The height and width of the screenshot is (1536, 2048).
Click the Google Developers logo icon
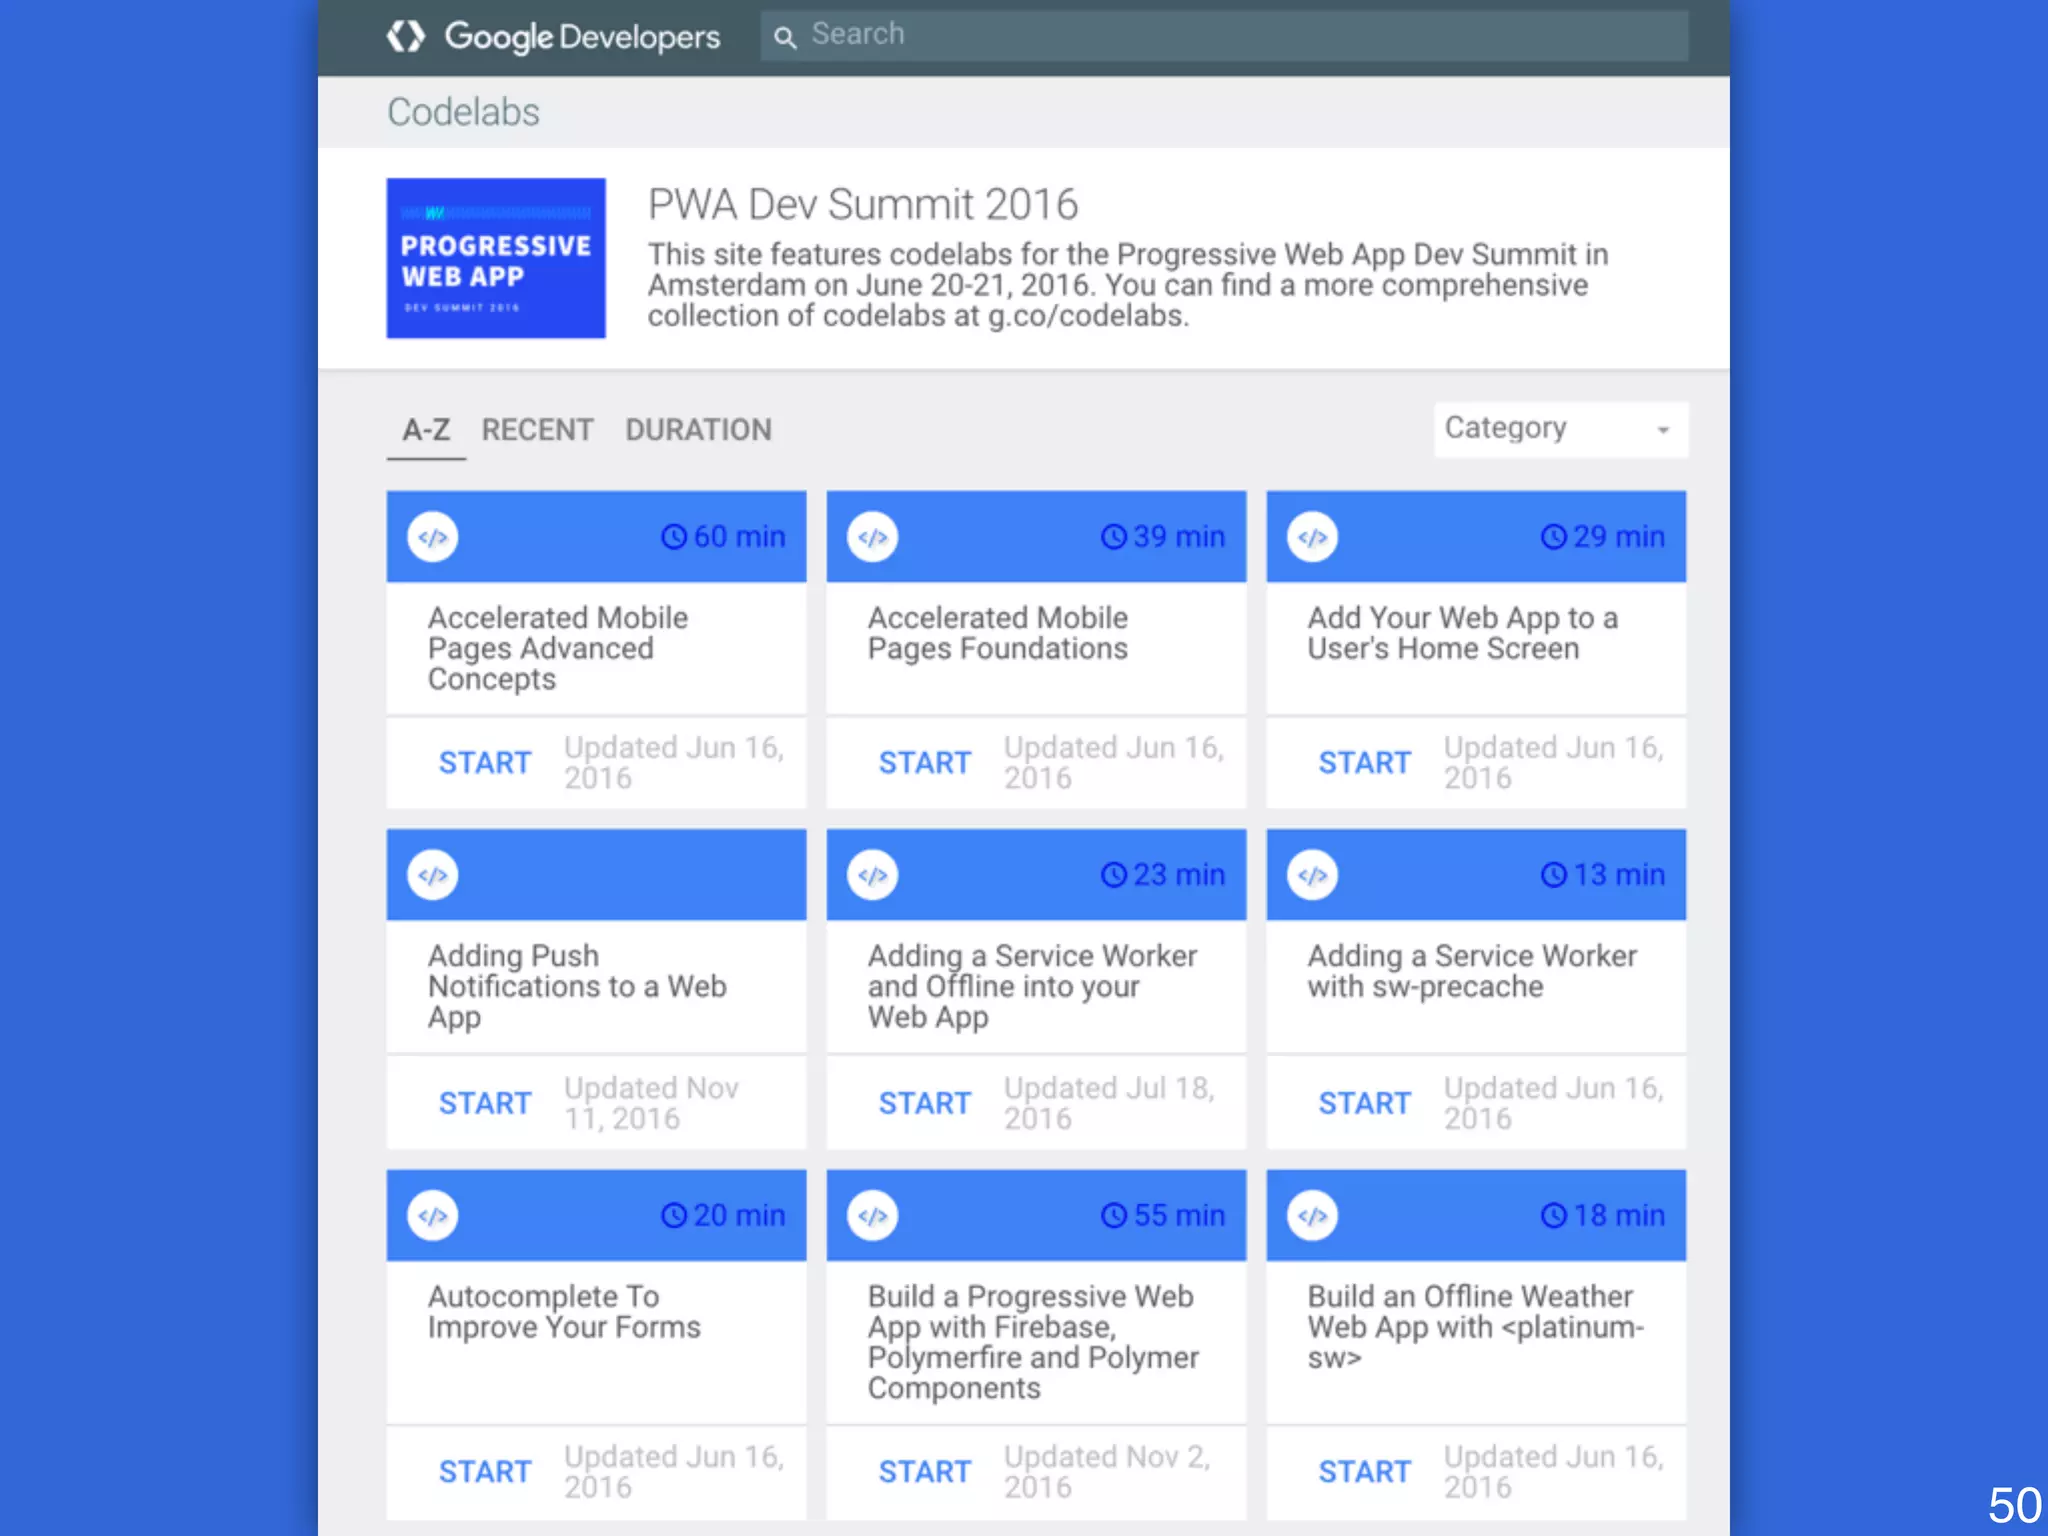click(406, 36)
